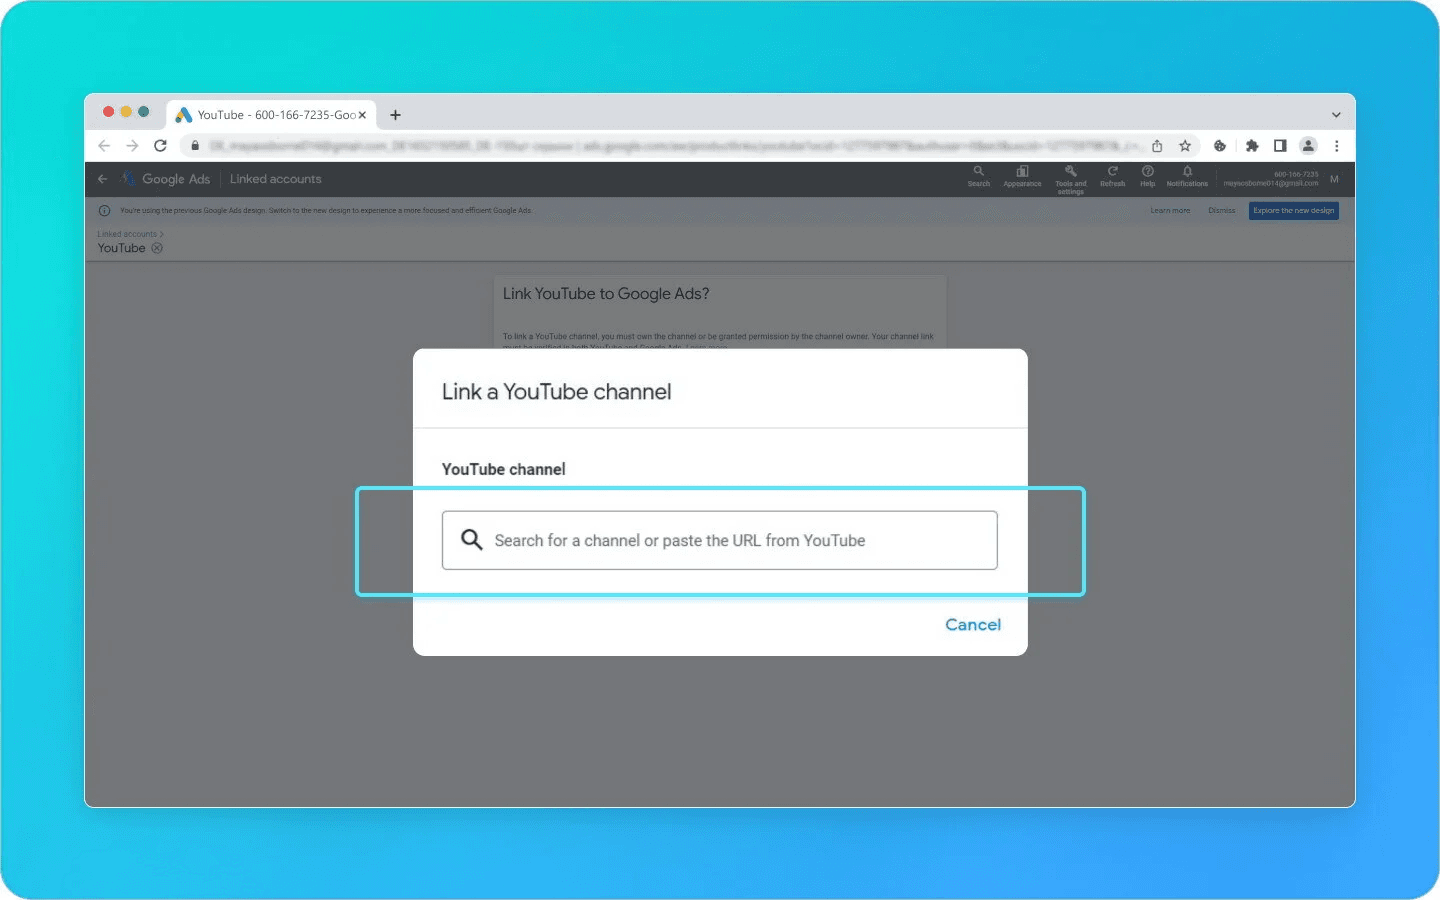The width and height of the screenshot is (1440, 900).
Task: Bookmark the page with the star icon
Action: [1185, 146]
